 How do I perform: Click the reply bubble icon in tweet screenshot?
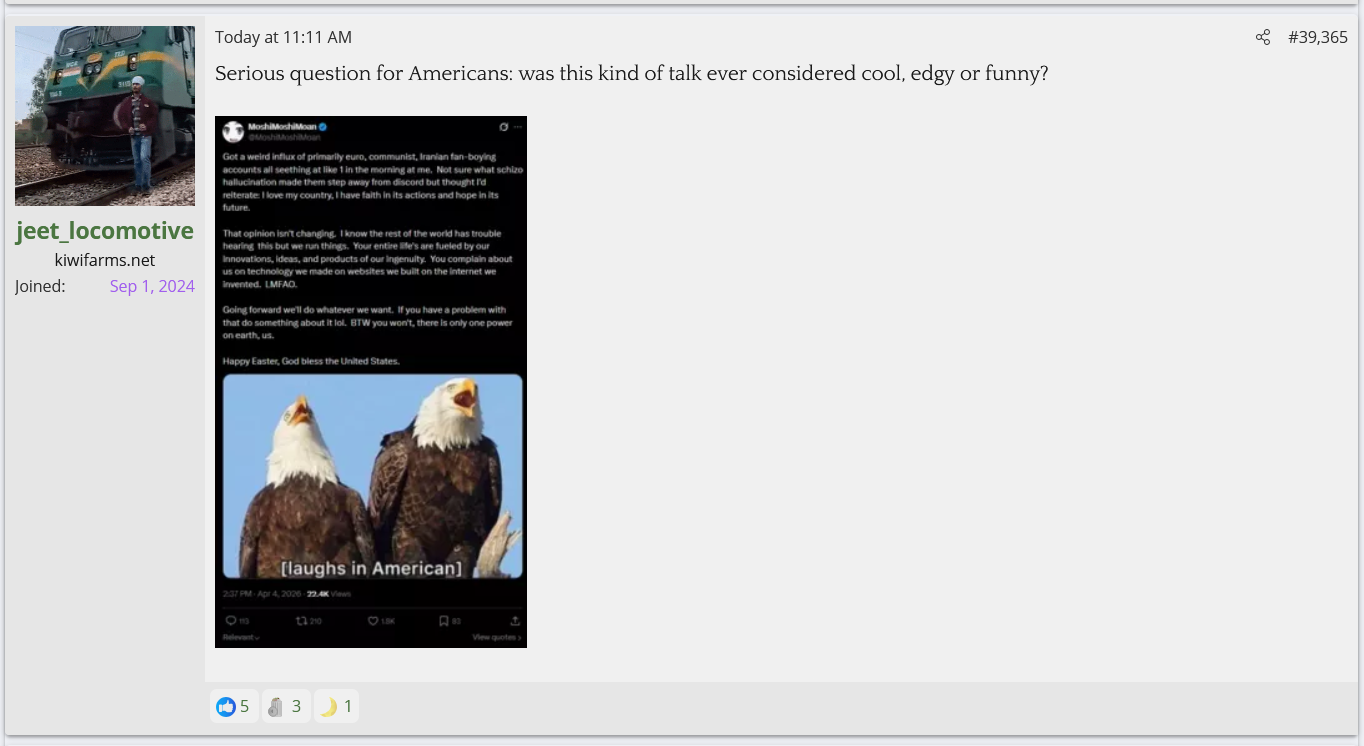pyautogui.click(x=231, y=621)
